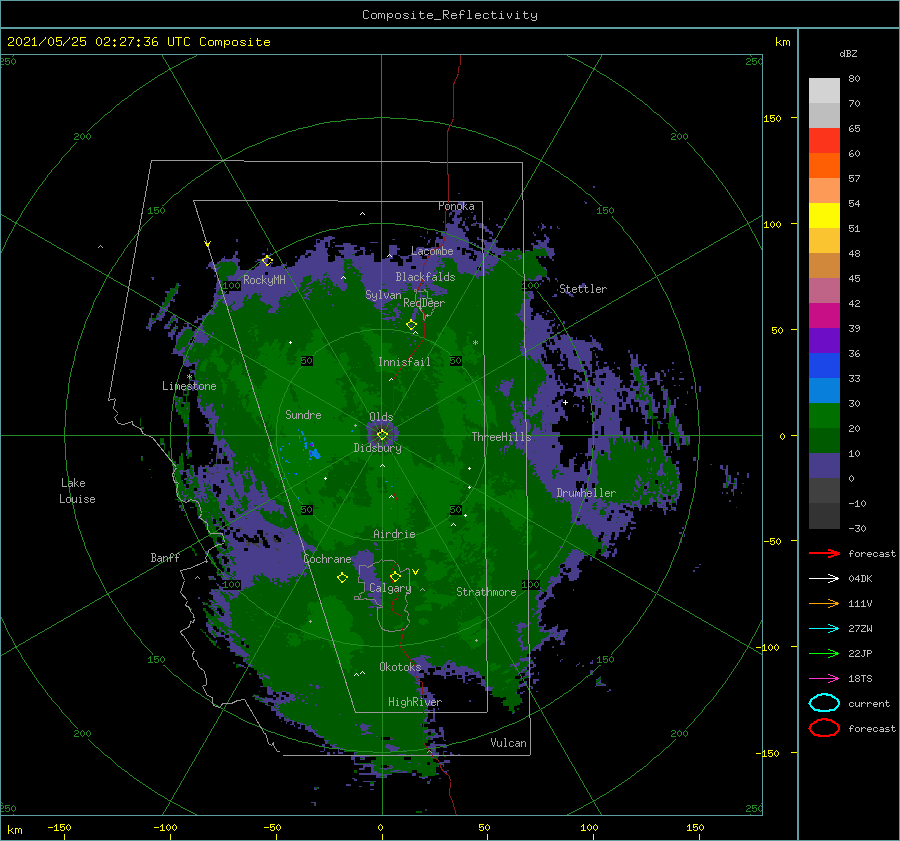900x841 pixels.
Task: Click the Okotoks label on the map
Action: [x=400, y=666]
